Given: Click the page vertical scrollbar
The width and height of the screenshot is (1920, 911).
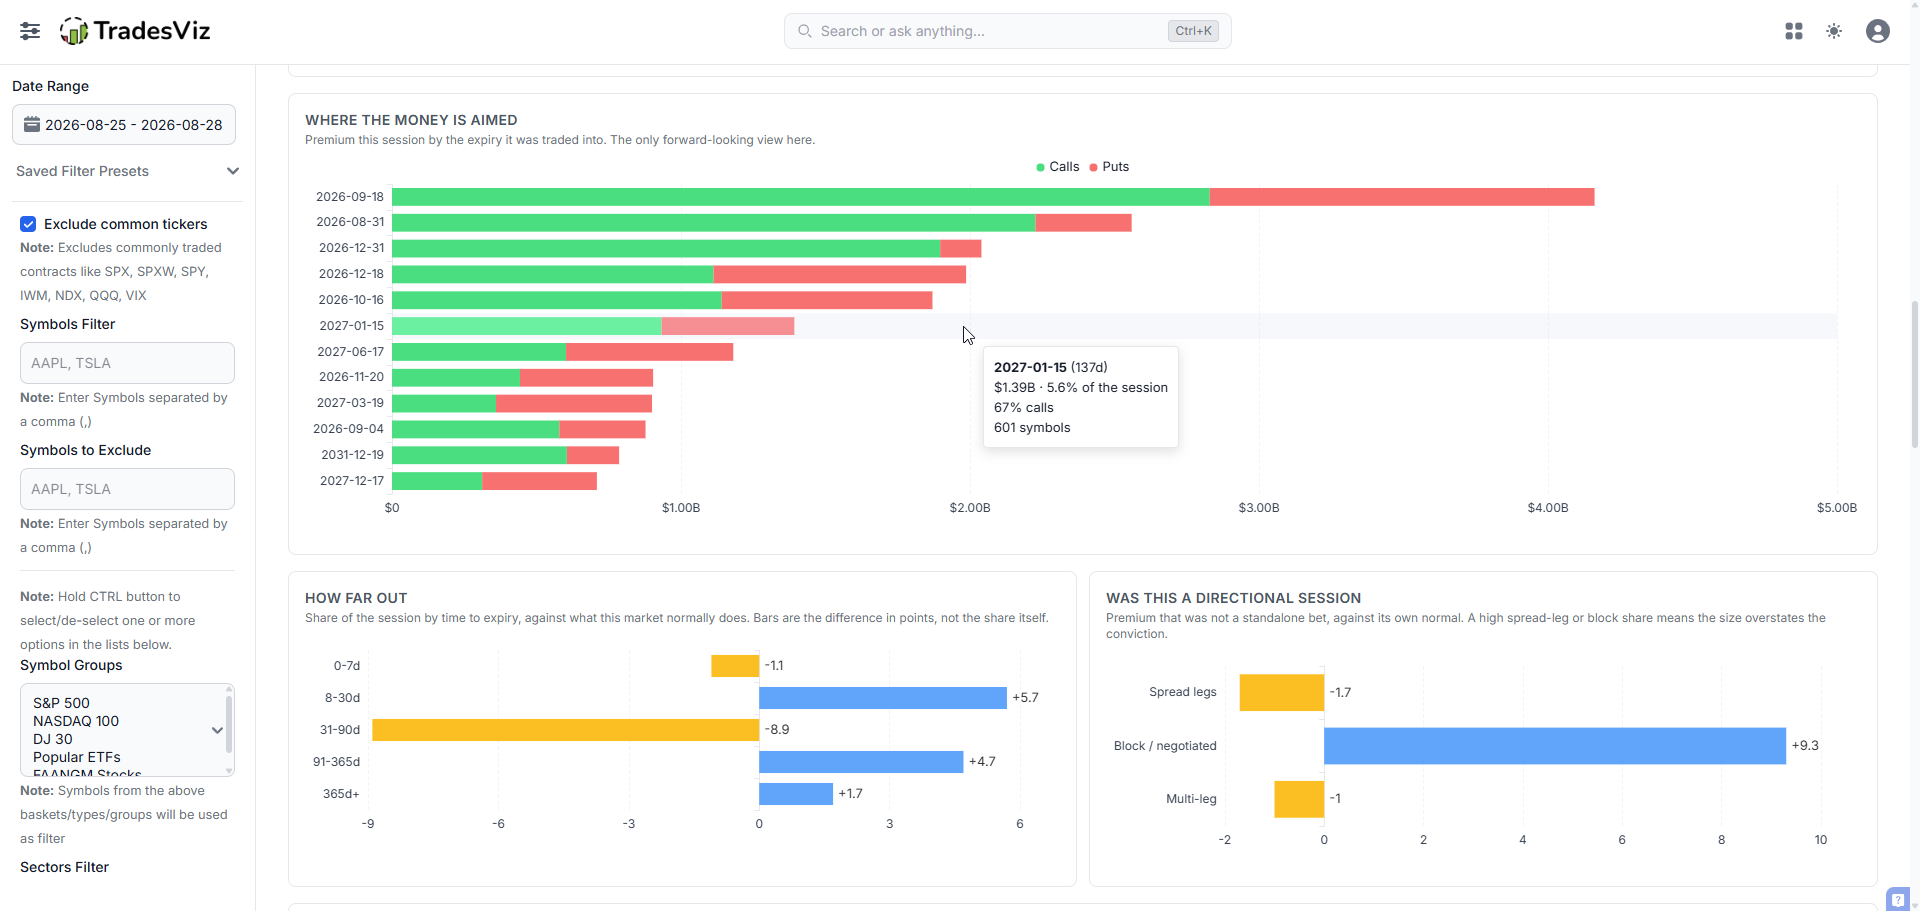Looking at the screenshot, I should (x=1914, y=373).
